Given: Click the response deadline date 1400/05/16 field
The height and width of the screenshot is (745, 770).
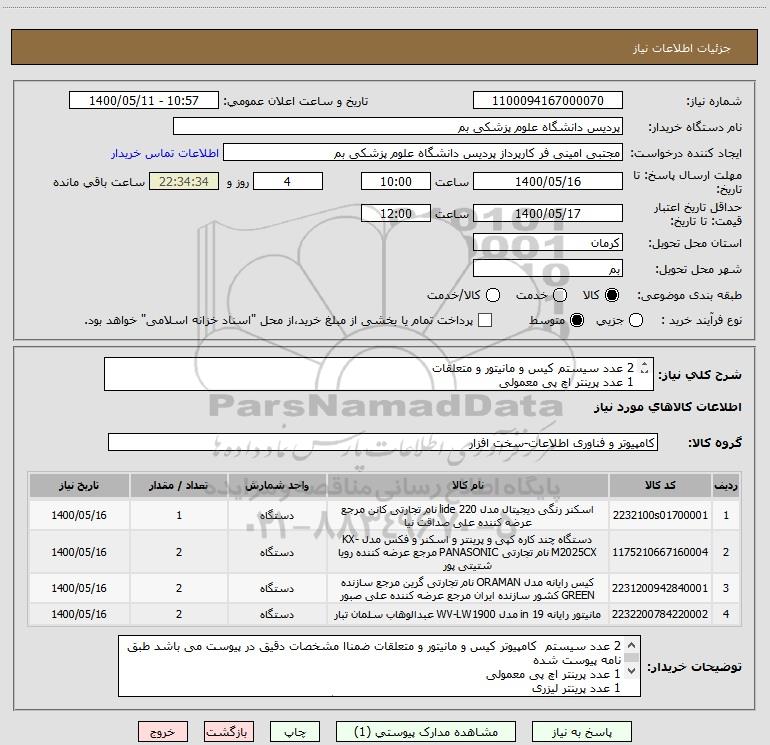Looking at the screenshot, I should pyautogui.click(x=548, y=181).
